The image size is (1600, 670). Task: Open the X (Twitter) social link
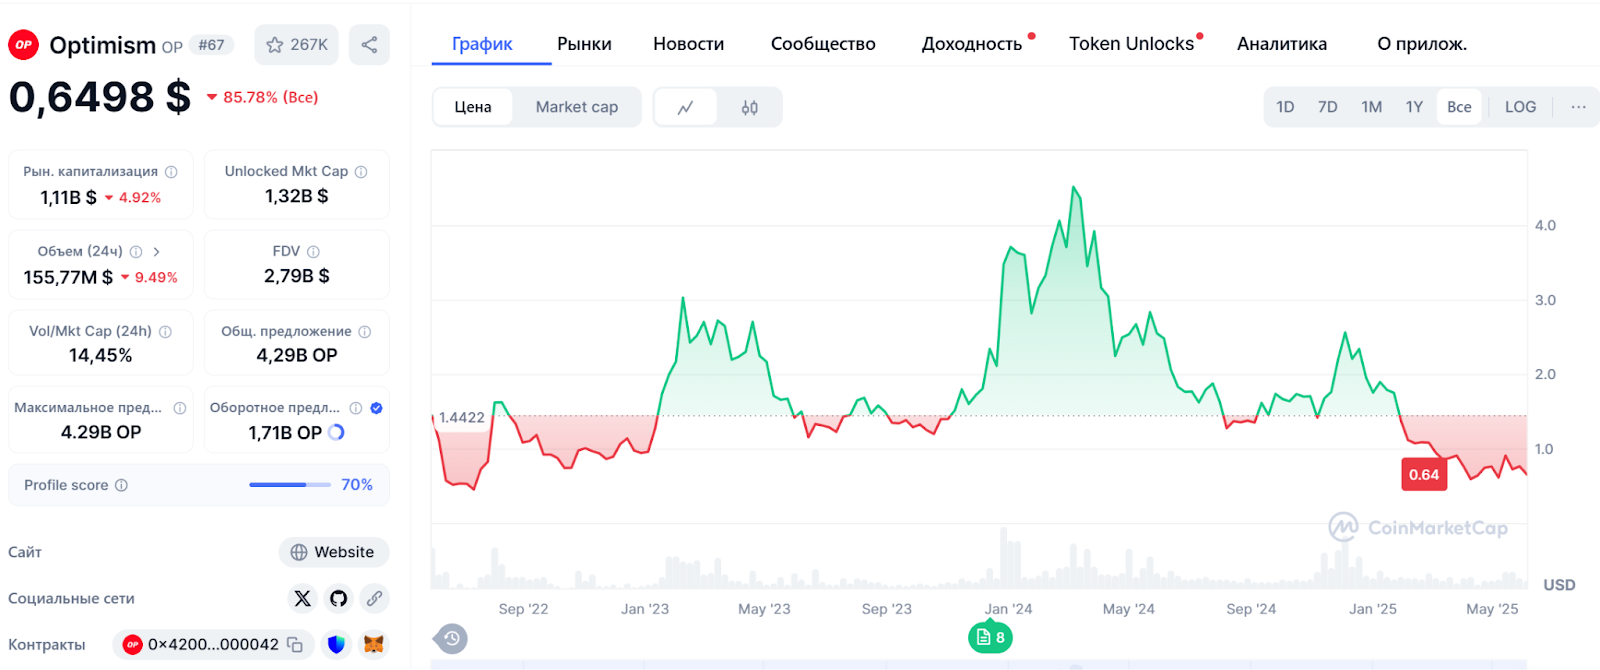click(x=302, y=598)
